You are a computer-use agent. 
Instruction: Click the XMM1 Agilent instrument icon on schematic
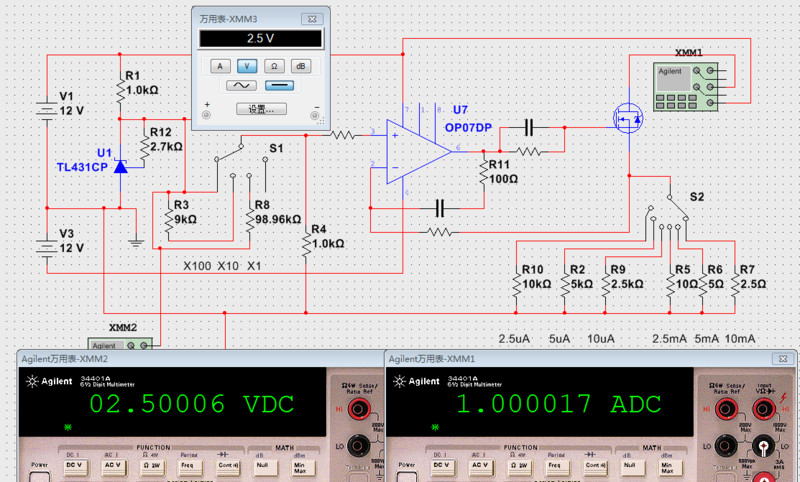688,86
